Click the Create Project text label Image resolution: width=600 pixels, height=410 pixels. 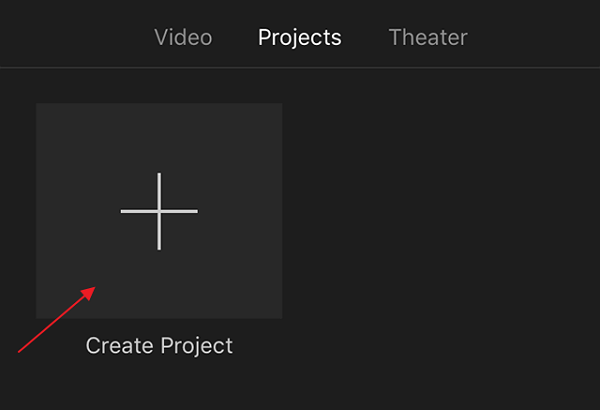pyautogui.click(x=159, y=346)
